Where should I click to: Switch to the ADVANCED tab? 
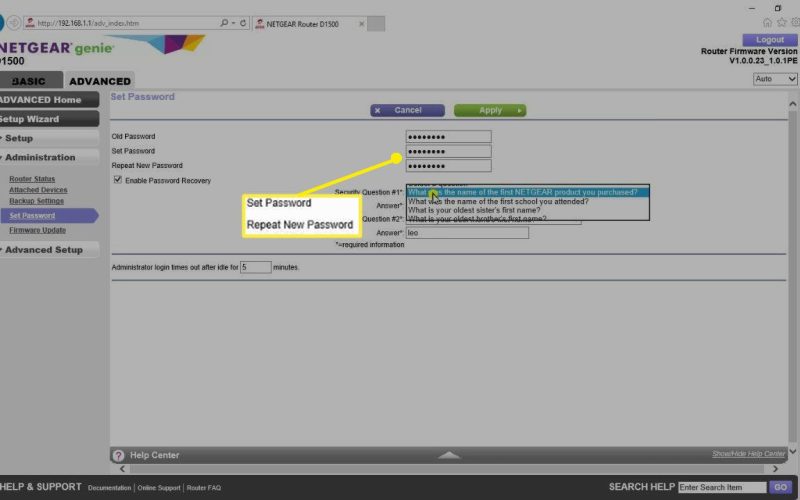pos(100,81)
